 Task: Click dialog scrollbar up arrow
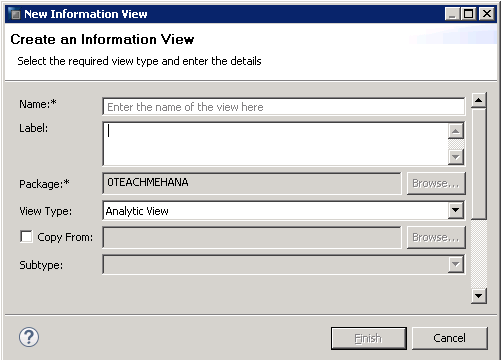[x=479, y=100]
